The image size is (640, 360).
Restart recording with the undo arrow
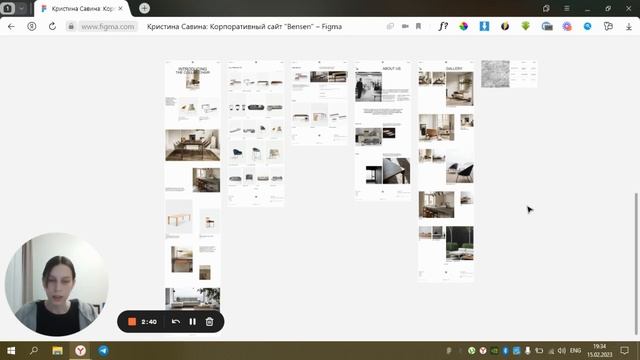(176, 322)
